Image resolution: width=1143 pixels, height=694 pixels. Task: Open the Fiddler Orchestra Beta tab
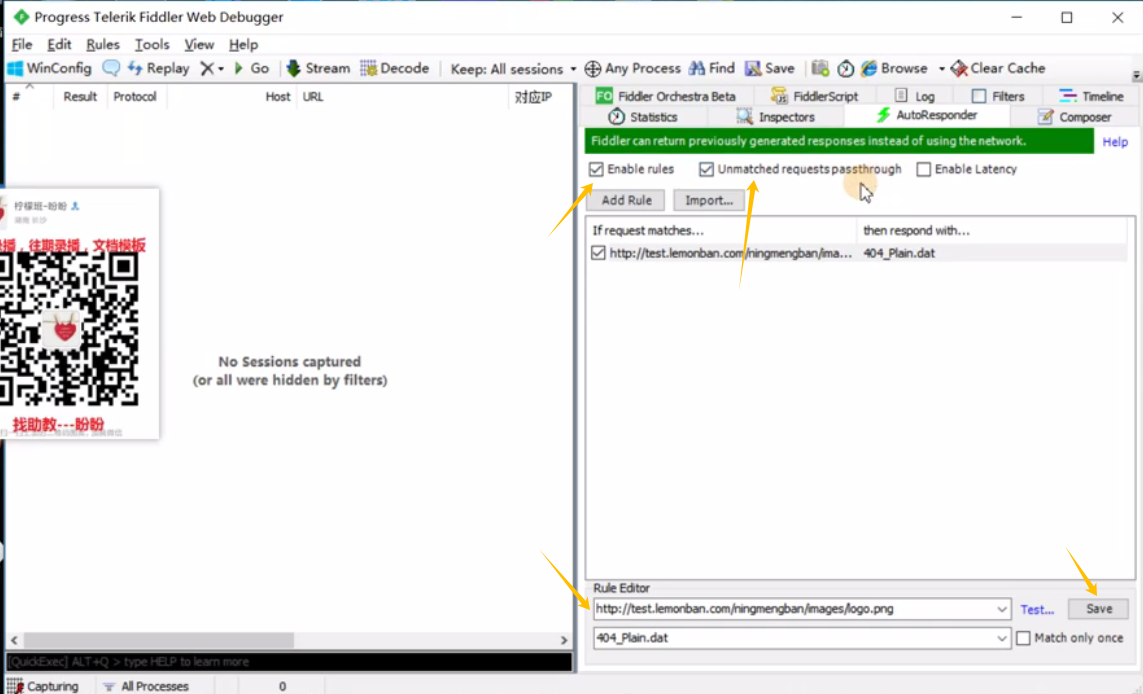pyautogui.click(x=666, y=96)
